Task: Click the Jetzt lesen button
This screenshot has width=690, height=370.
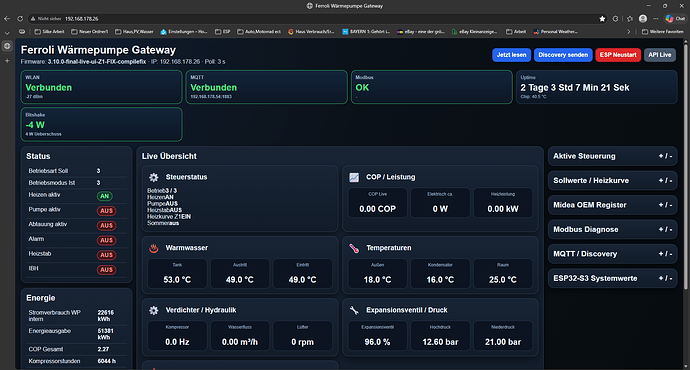Action: point(511,55)
